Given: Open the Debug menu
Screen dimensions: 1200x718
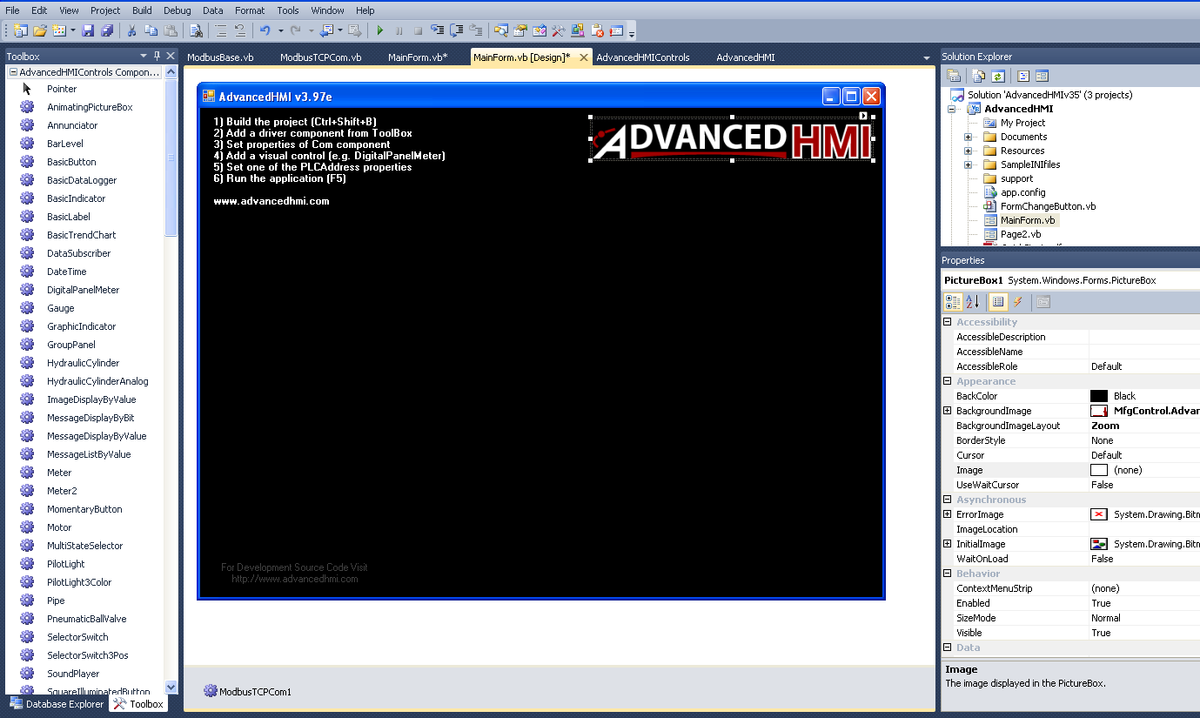Looking at the screenshot, I should tap(177, 10).
